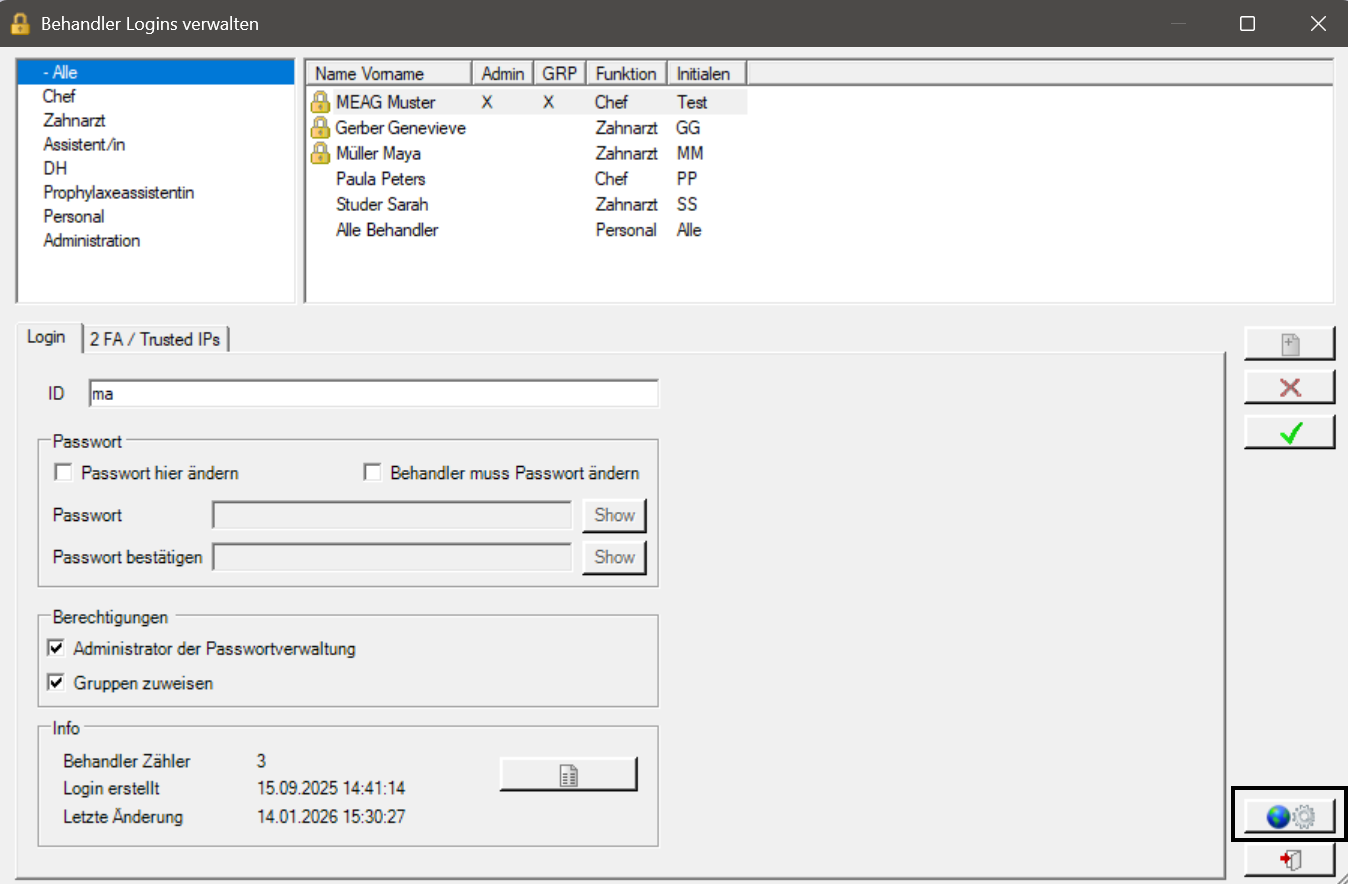The width and height of the screenshot is (1348, 884).
Task: Uncheck 'Administrator der Passwortverwaltung'
Action: (56, 649)
